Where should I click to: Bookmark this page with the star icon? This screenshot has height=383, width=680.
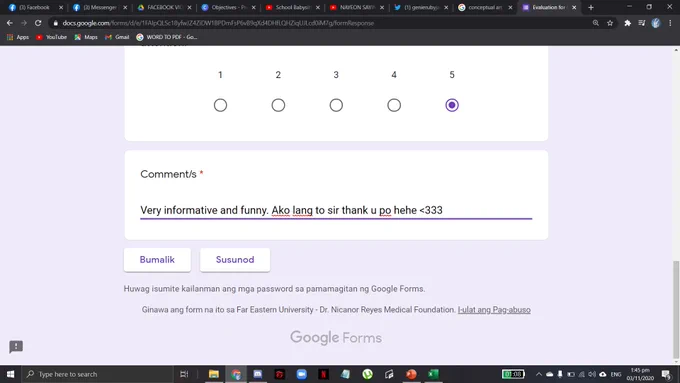[x=610, y=23]
